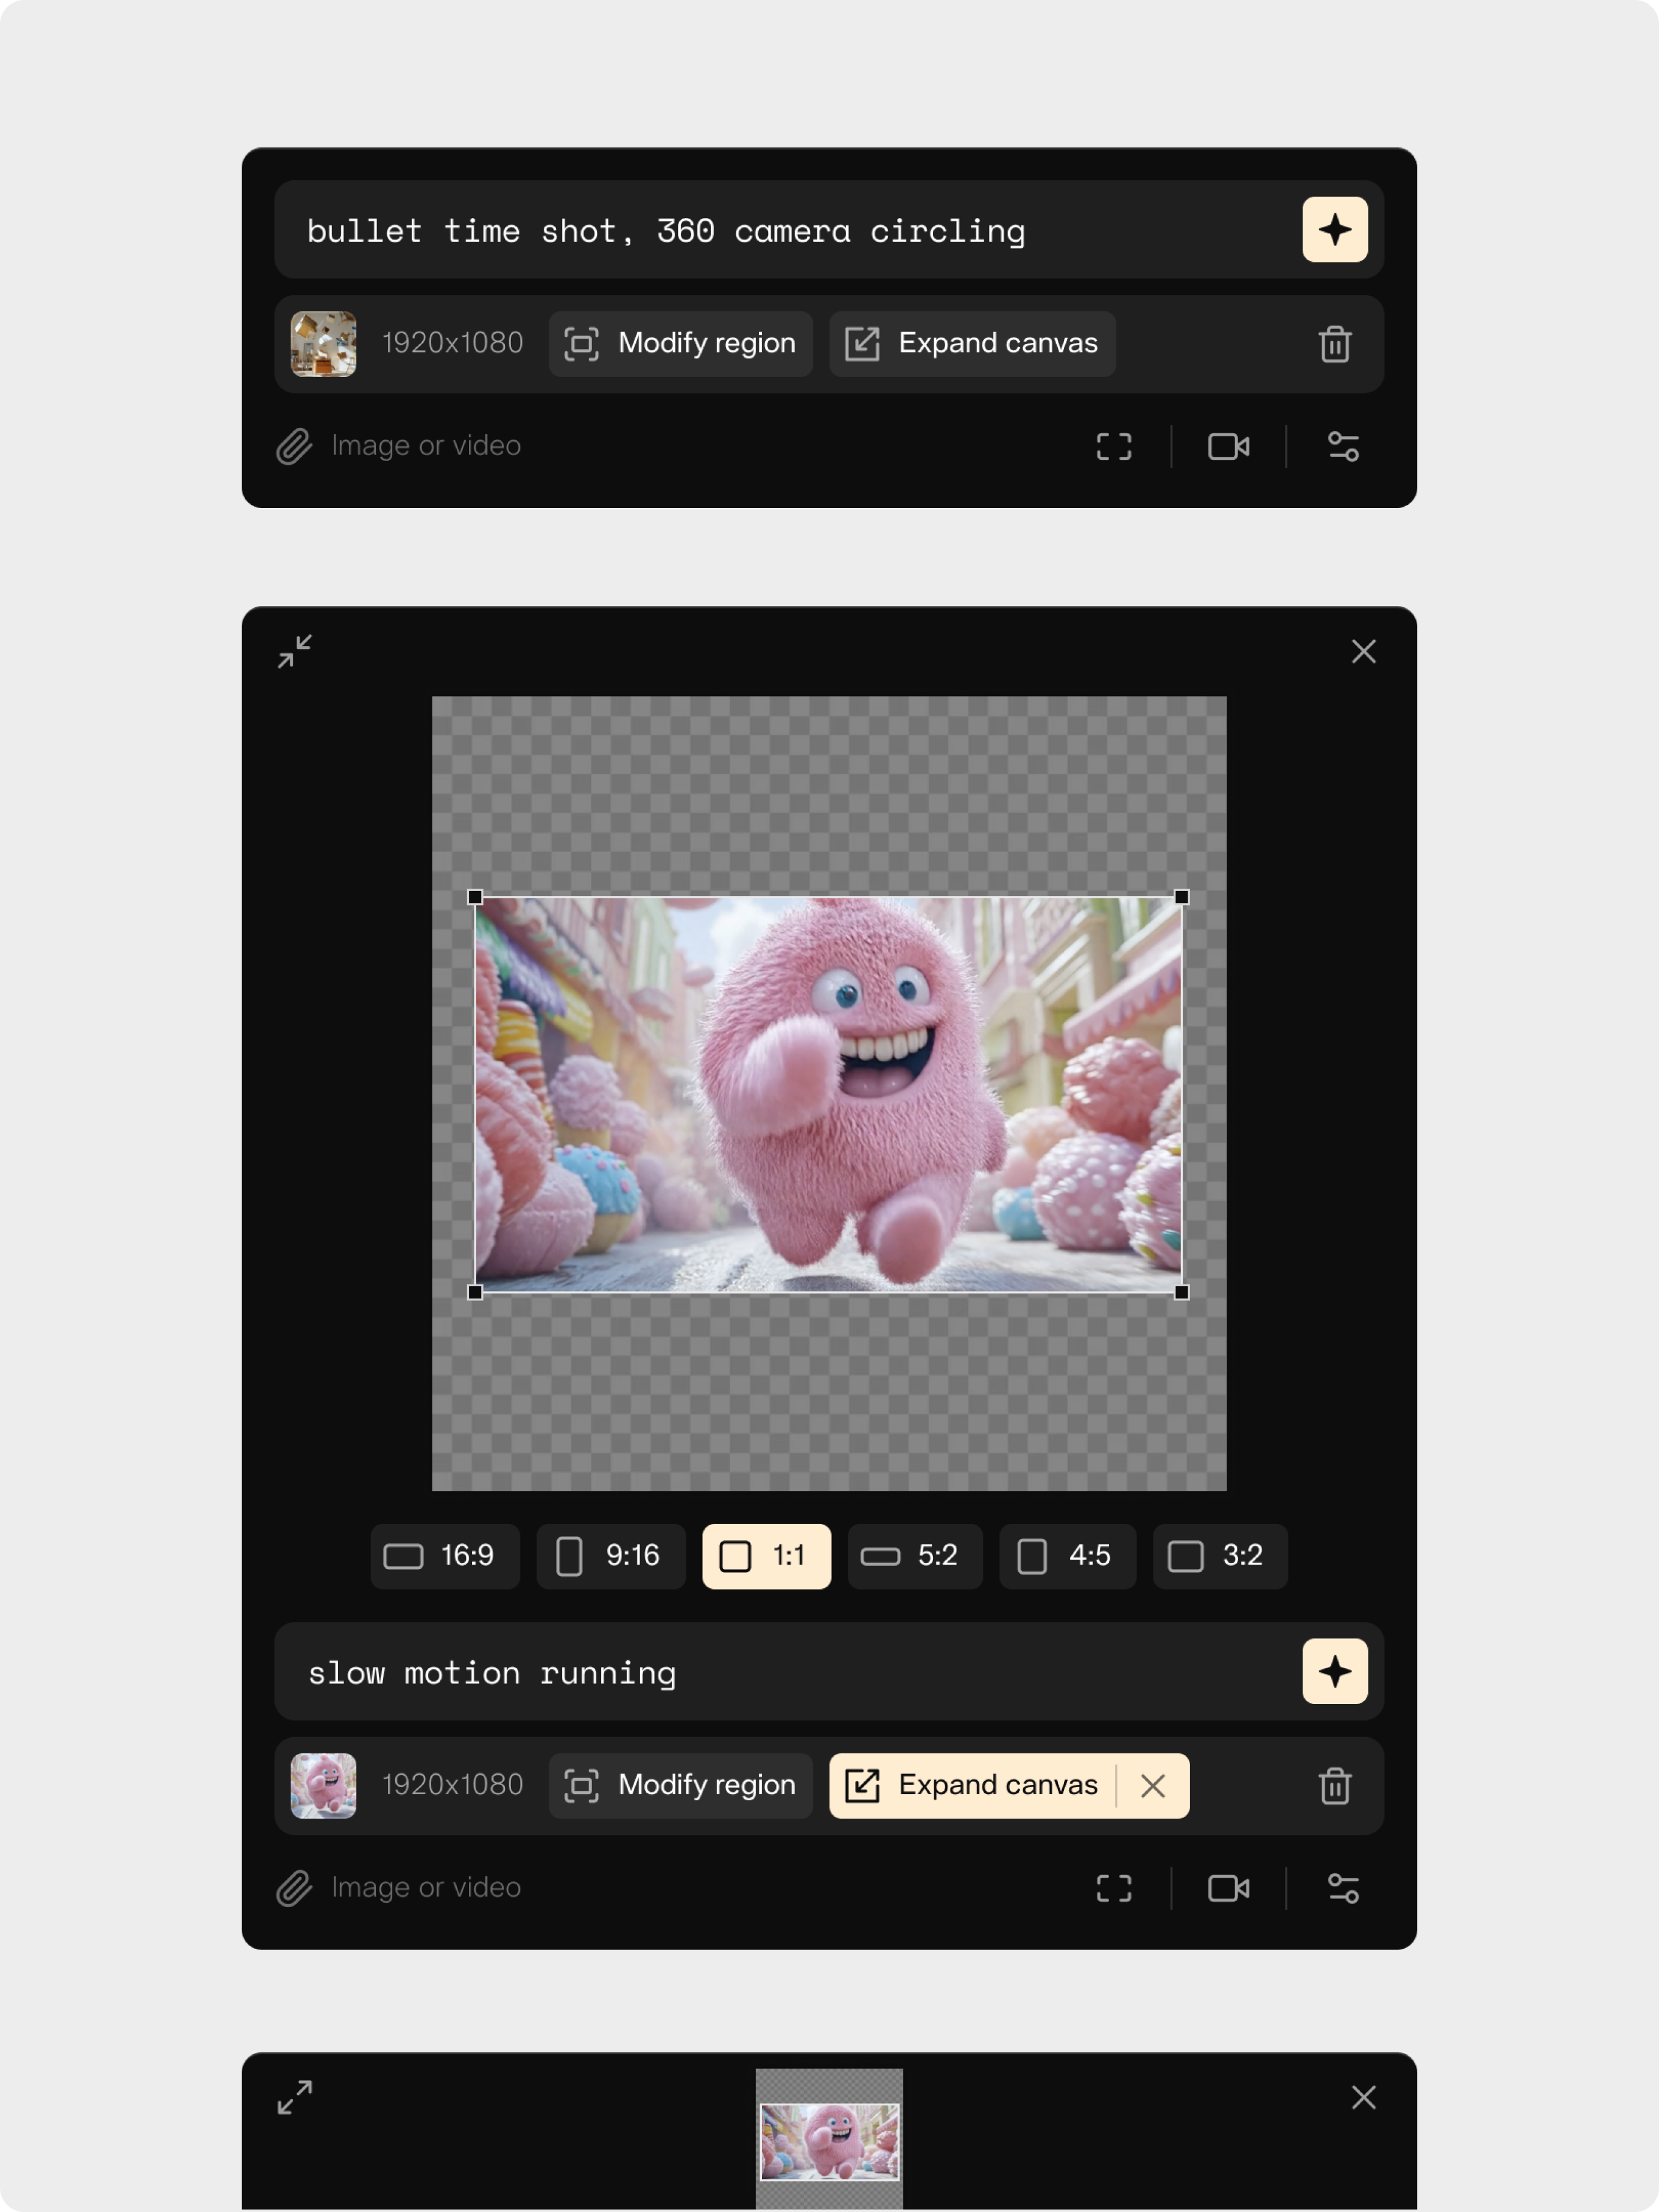
Task: Click sparkle generate button beside bullet time prompt
Action: coord(1334,229)
